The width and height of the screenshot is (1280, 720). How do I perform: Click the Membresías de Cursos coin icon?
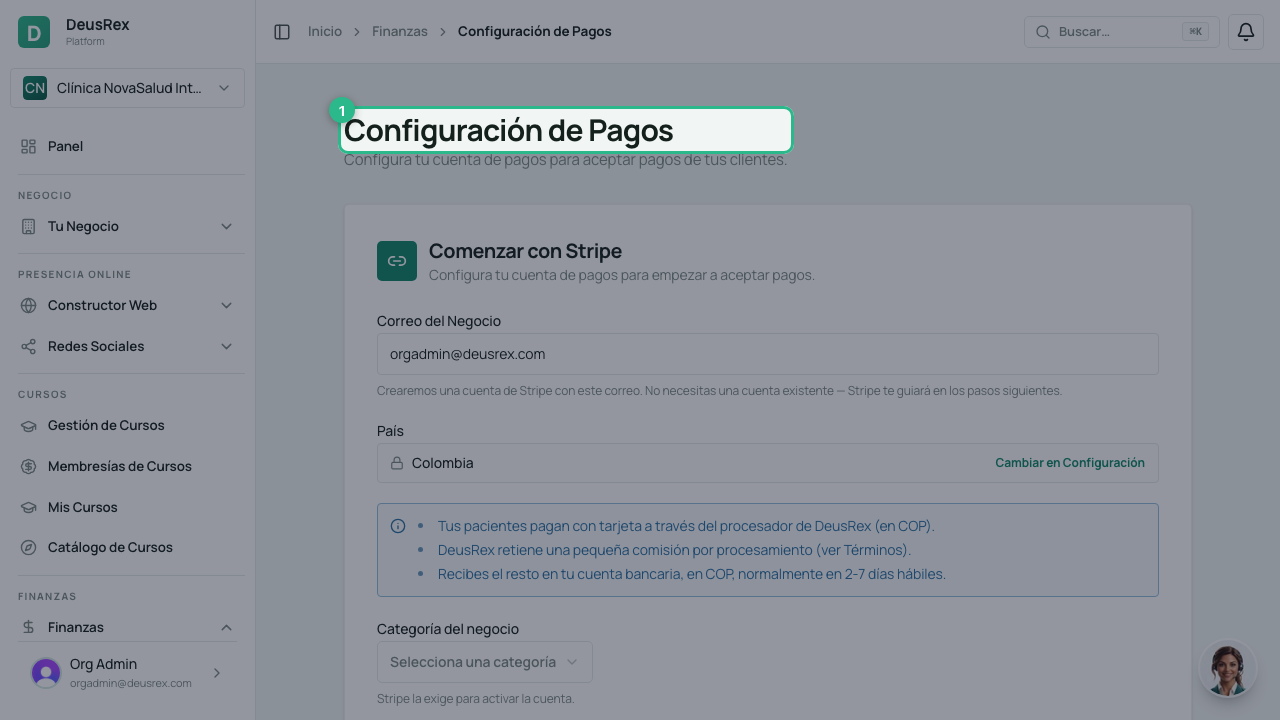pyautogui.click(x=28, y=466)
